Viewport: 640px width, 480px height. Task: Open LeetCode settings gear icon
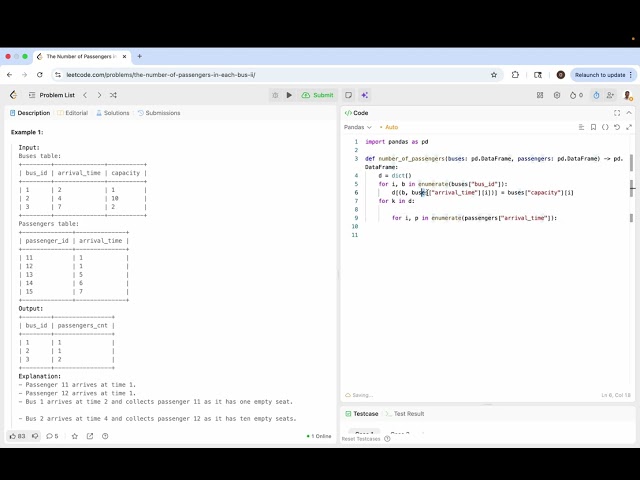pyautogui.click(x=557, y=95)
